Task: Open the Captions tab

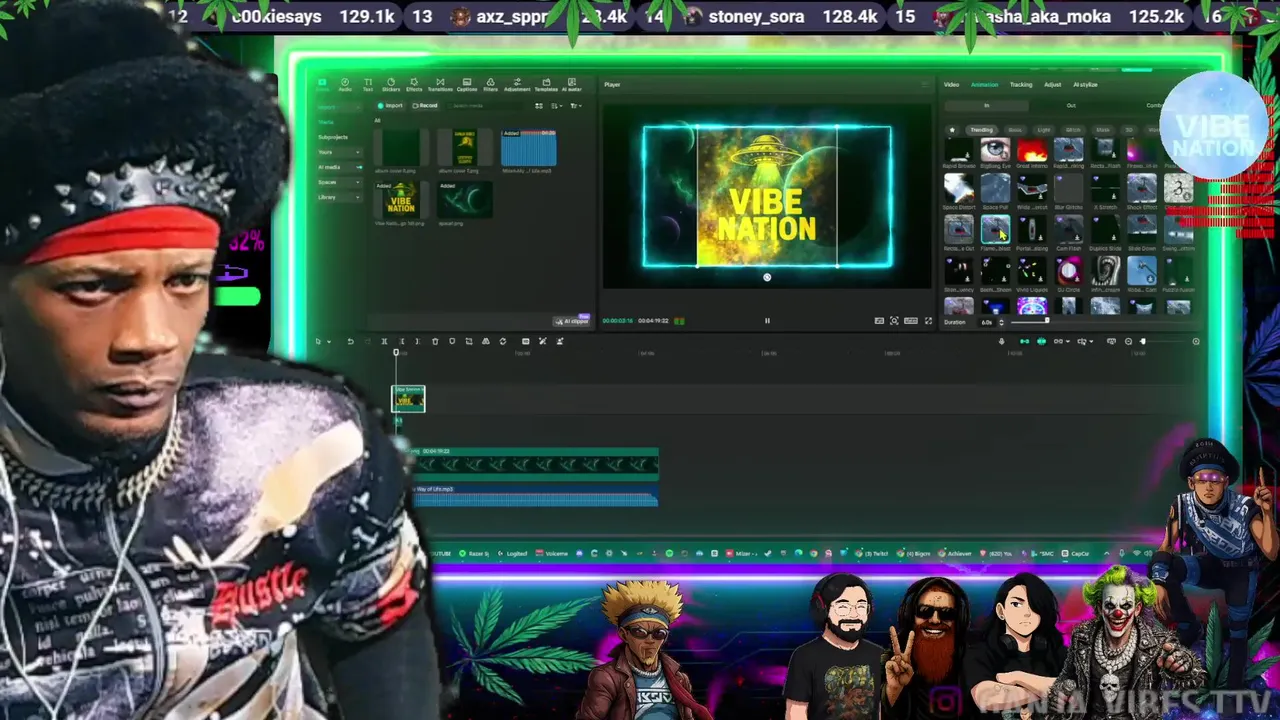Action: click(467, 84)
